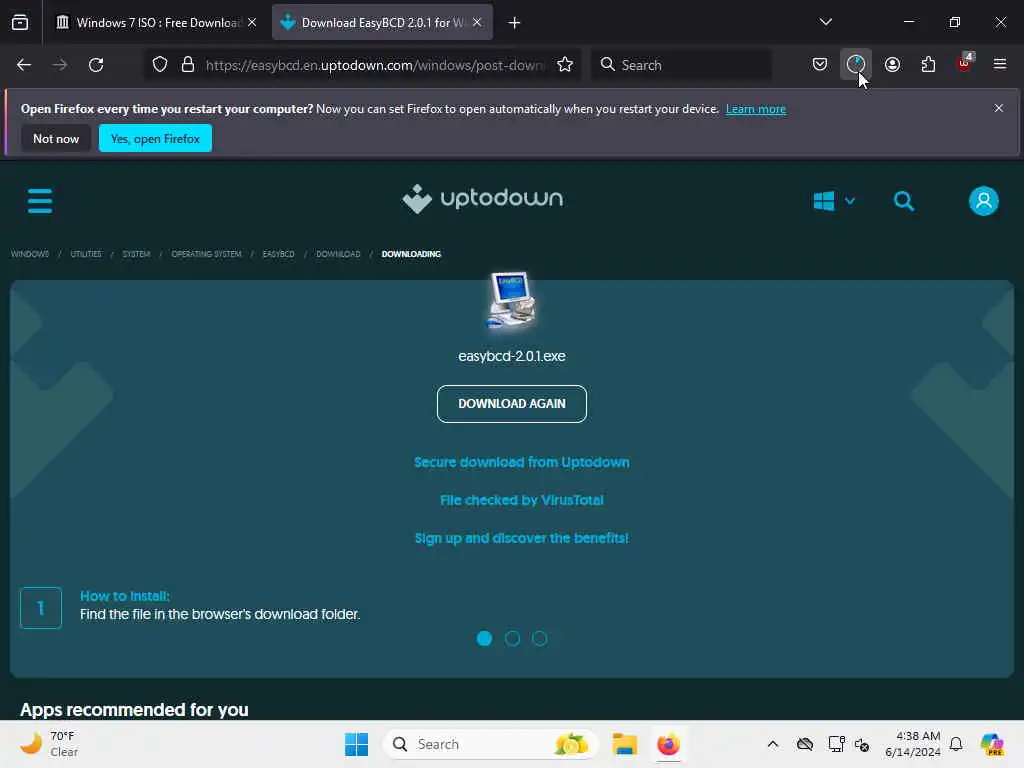Open tracking protection shield icon
Screen dimensions: 1024x768
pos(160,65)
